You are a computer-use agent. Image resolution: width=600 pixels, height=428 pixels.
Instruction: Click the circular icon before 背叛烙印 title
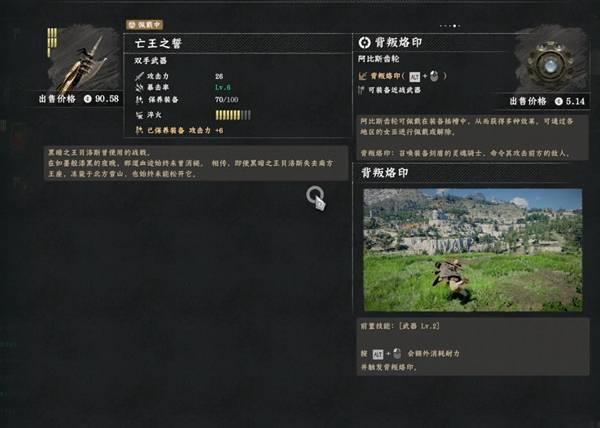point(364,42)
